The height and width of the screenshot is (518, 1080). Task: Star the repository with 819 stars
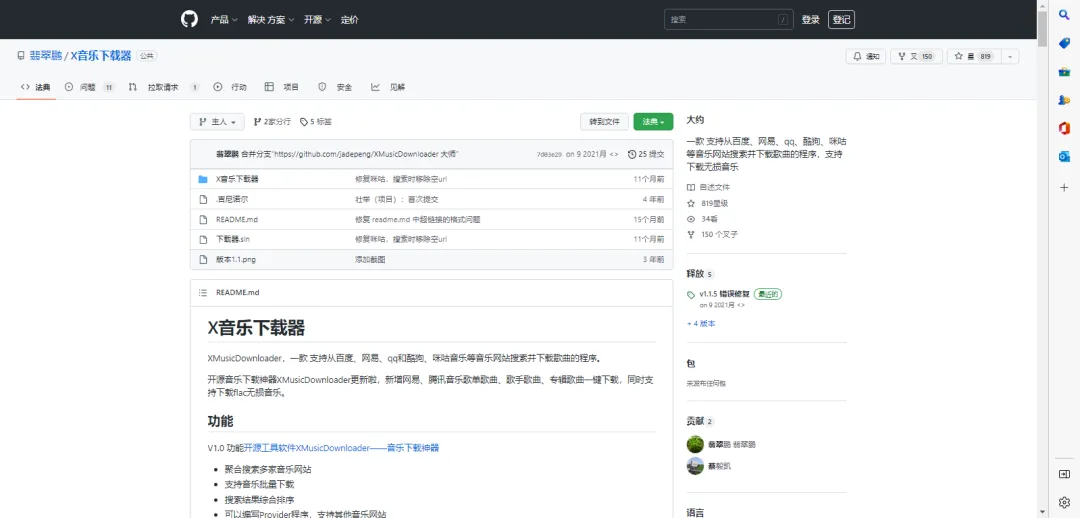coord(975,56)
